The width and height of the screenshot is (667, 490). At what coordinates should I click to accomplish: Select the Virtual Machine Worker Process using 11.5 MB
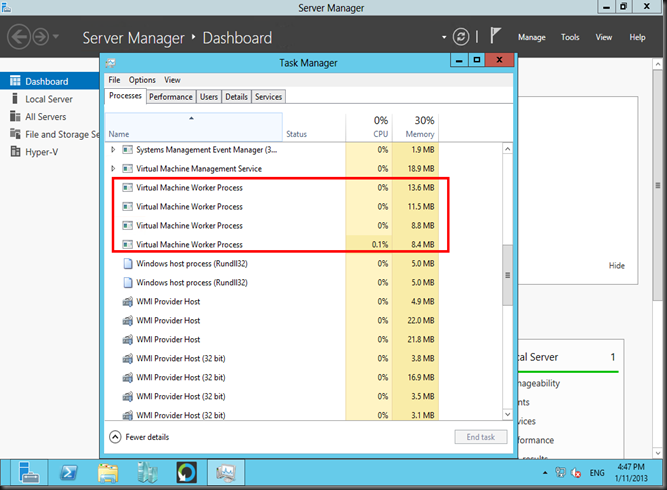pyautogui.click(x=272, y=206)
